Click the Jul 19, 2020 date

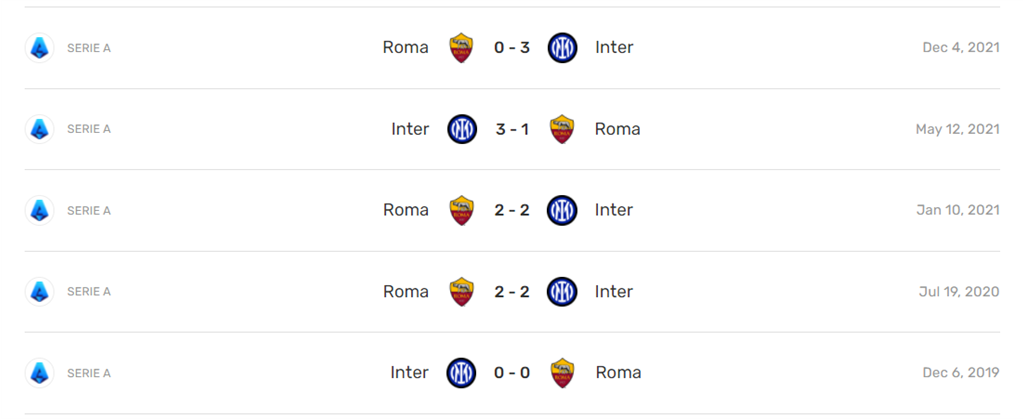coord(959,291)
